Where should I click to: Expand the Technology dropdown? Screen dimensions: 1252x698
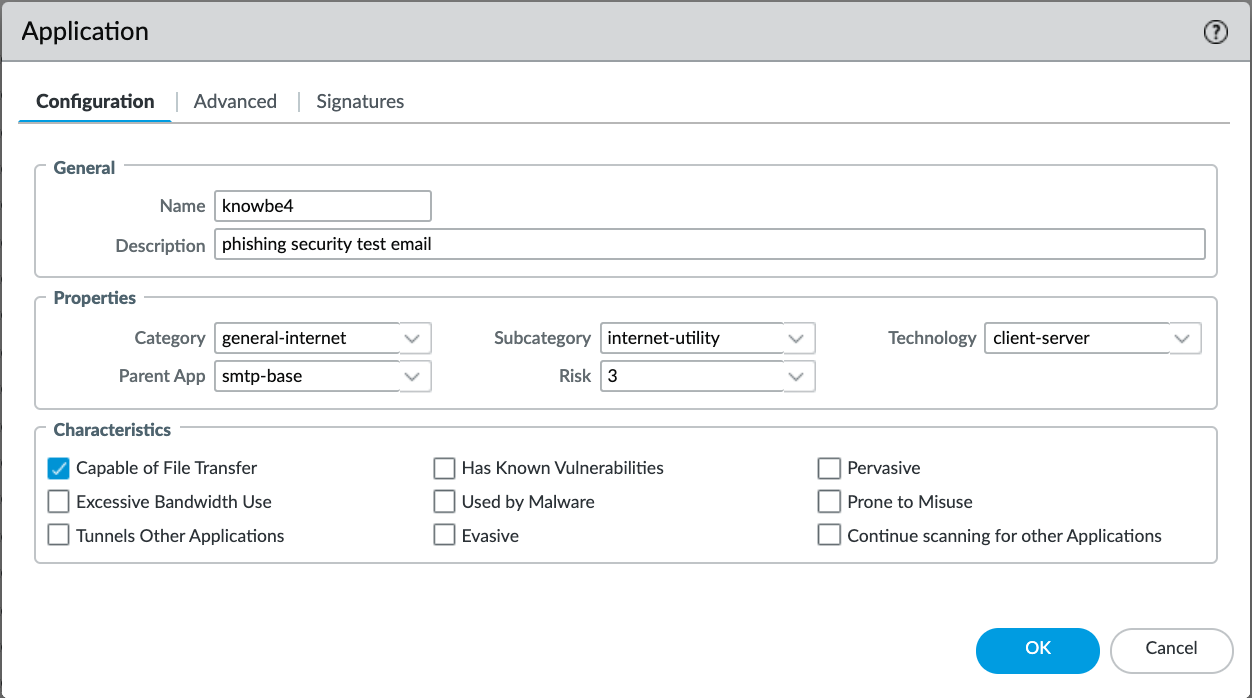(1183, 338)
